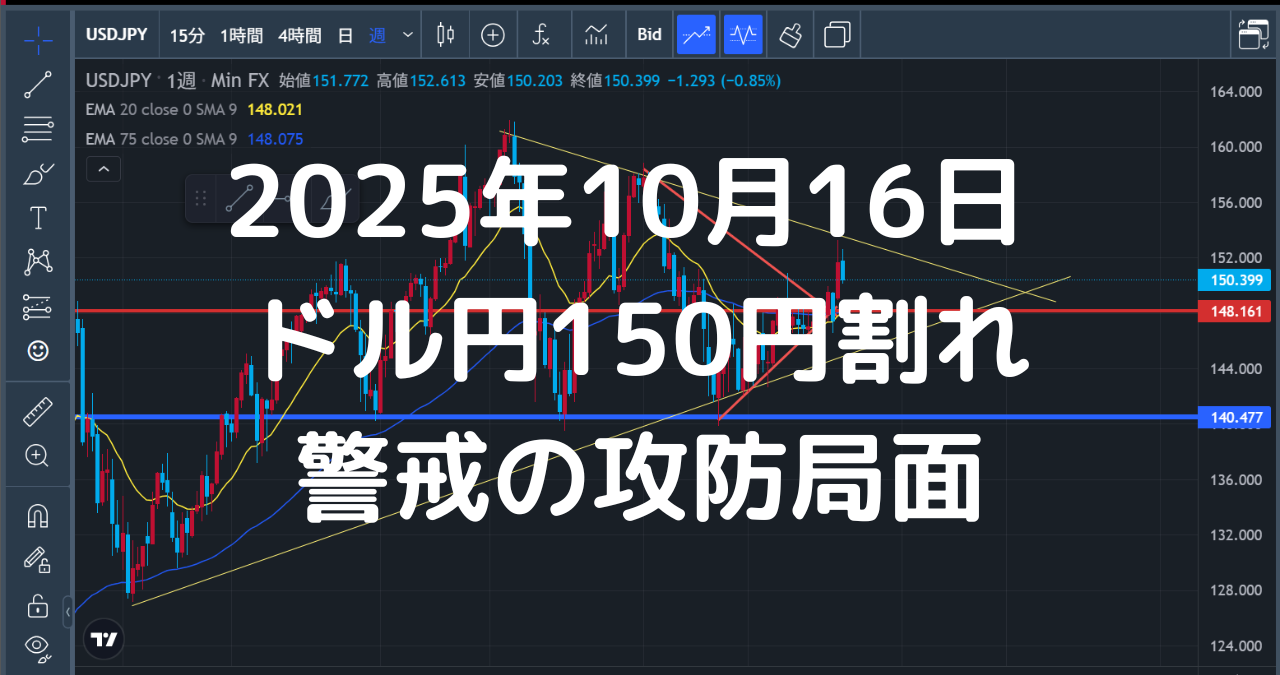1280x675 pixels.
Task: Select the ruler measure tool
Action: click(x=38, y=411)
